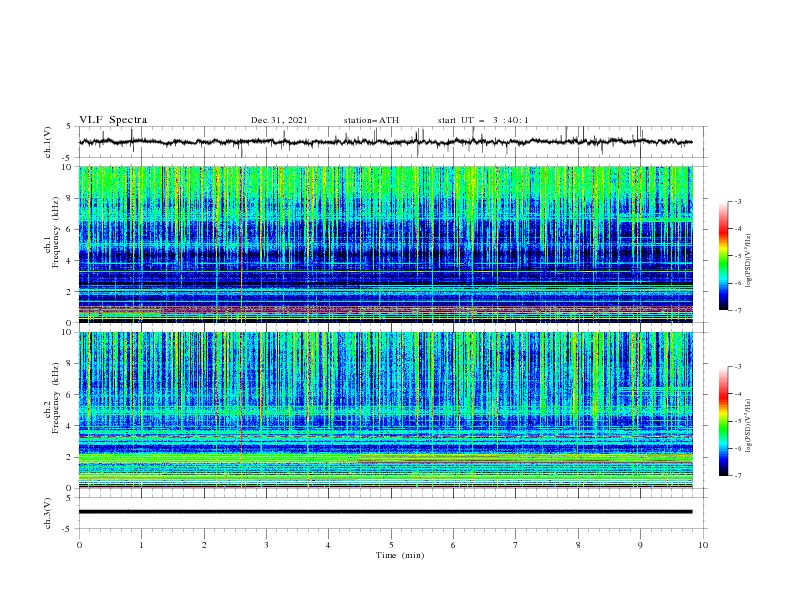792x612 pixels.
Task: Click the '2' kHz tick on ch.1 frequency axis
Action: click(x=69, y=292)
